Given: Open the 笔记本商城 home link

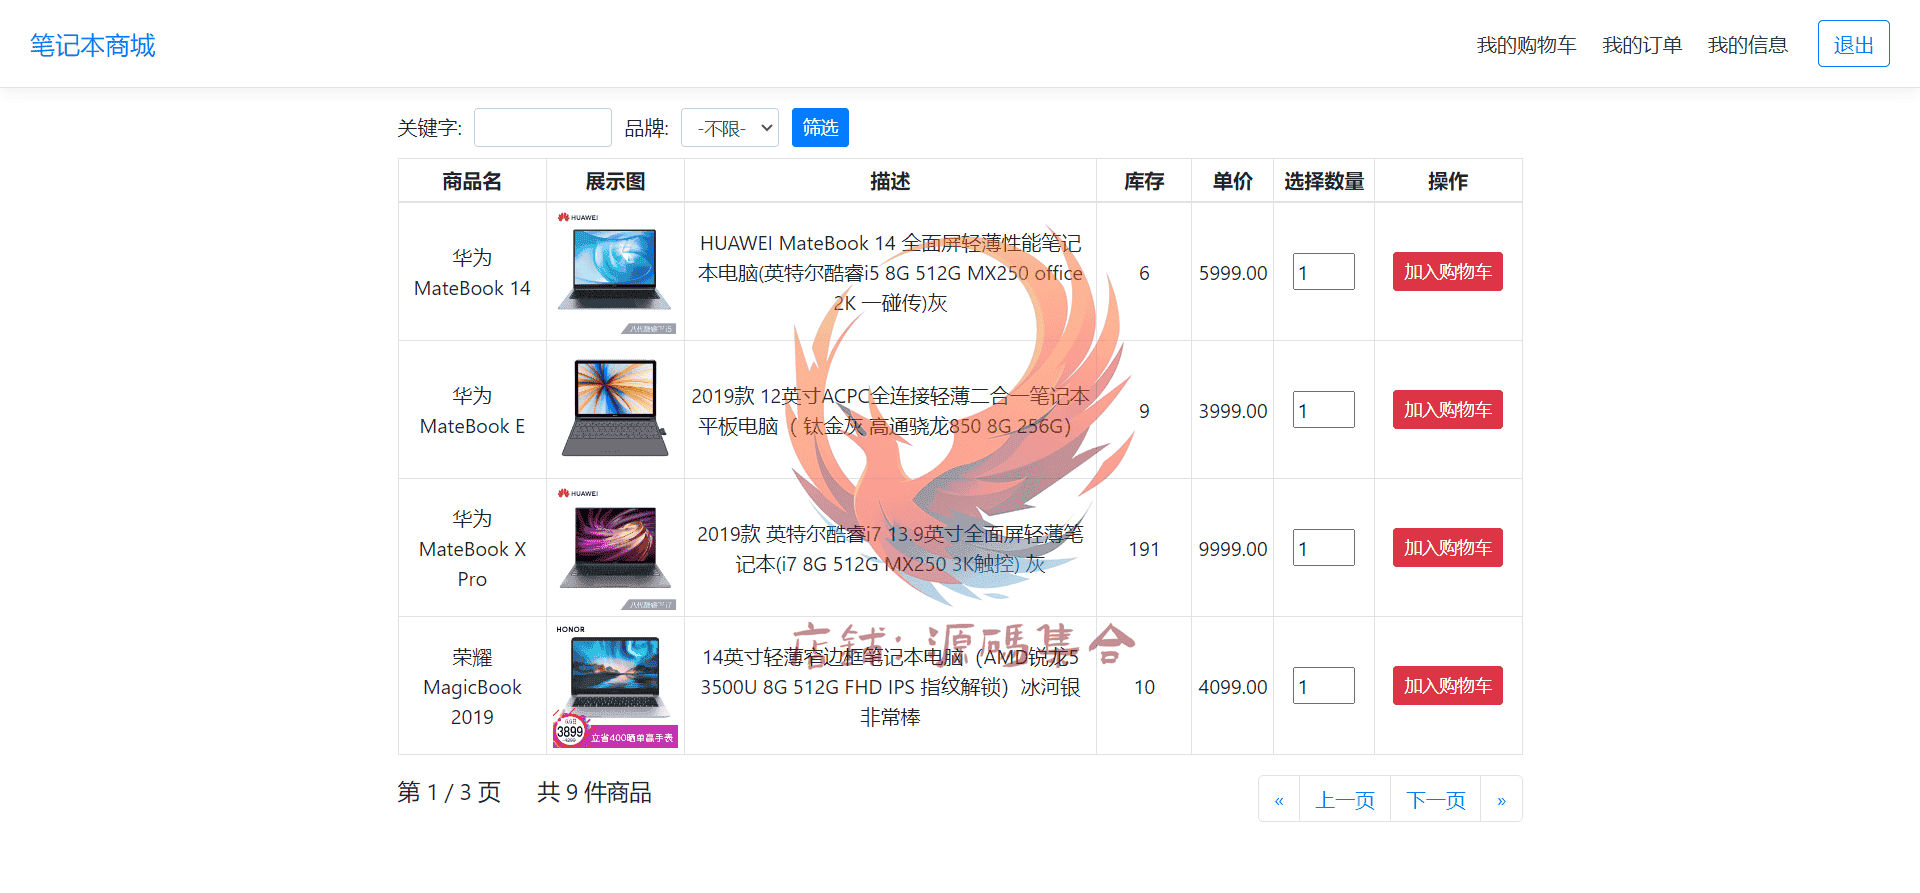Looking at the screenshot, I should (93, 45).
